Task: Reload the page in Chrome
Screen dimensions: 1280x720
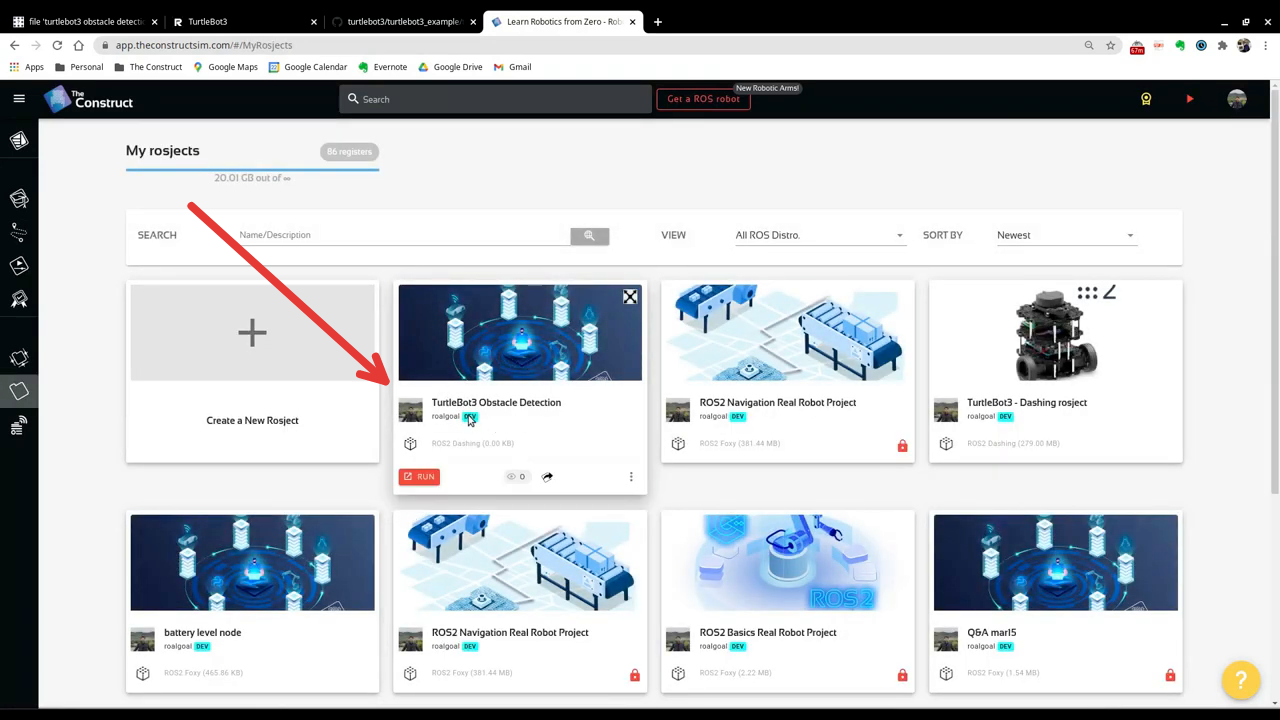Action: pos(57,45)
